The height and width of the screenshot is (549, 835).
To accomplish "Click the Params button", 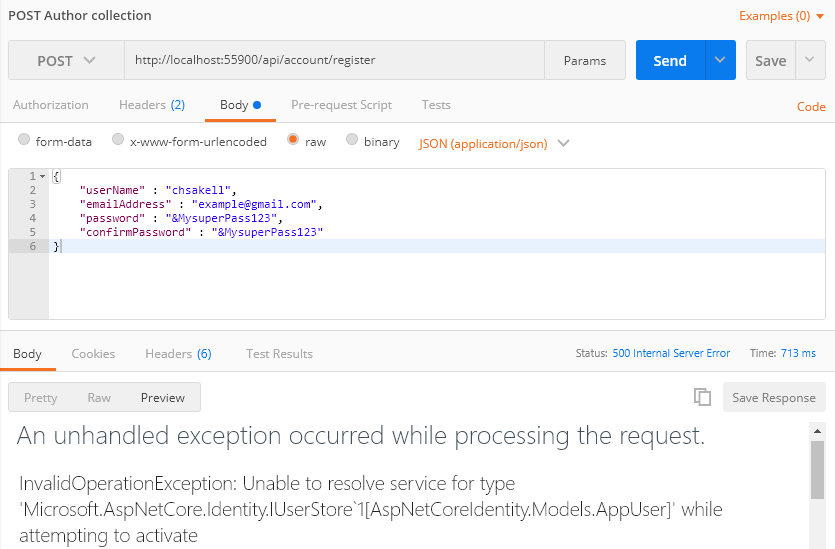I will pyautogui.click(x=585, y=60).
